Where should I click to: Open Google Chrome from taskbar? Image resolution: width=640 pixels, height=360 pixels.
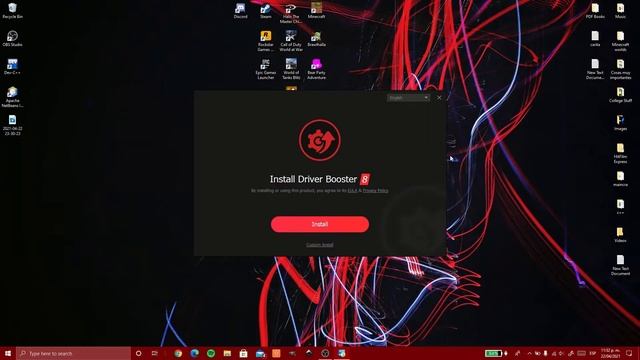(x=178, y=353)
